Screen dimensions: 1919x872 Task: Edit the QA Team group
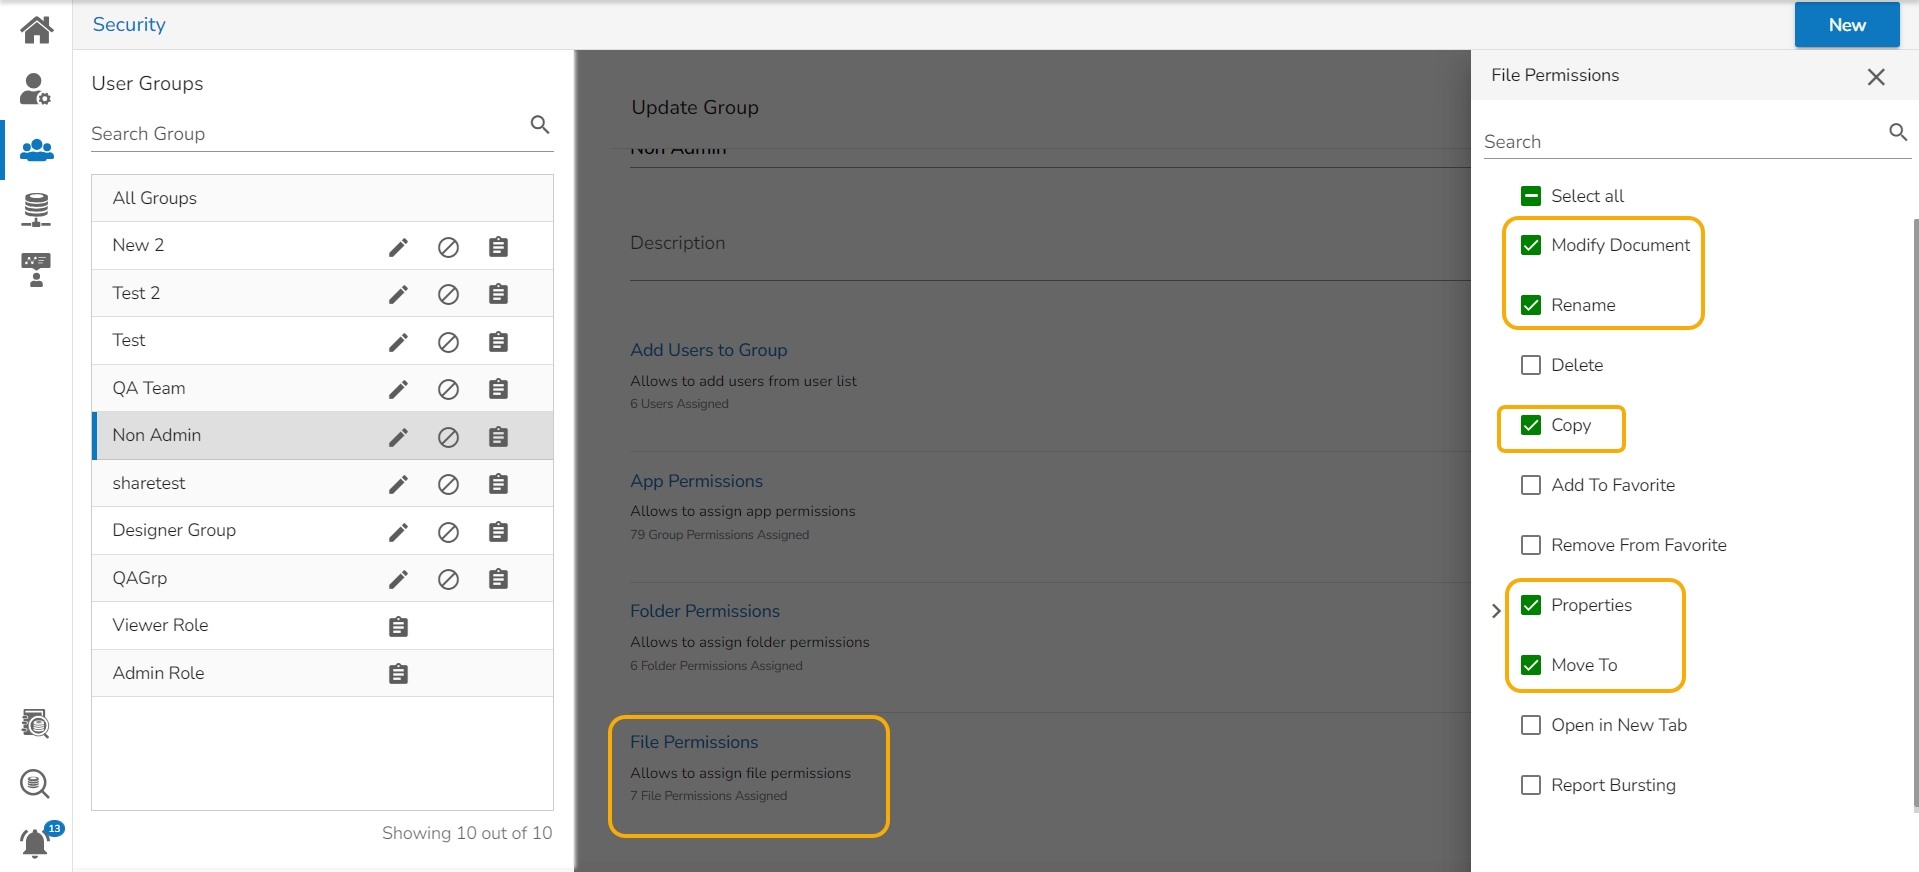click(398, 389)
